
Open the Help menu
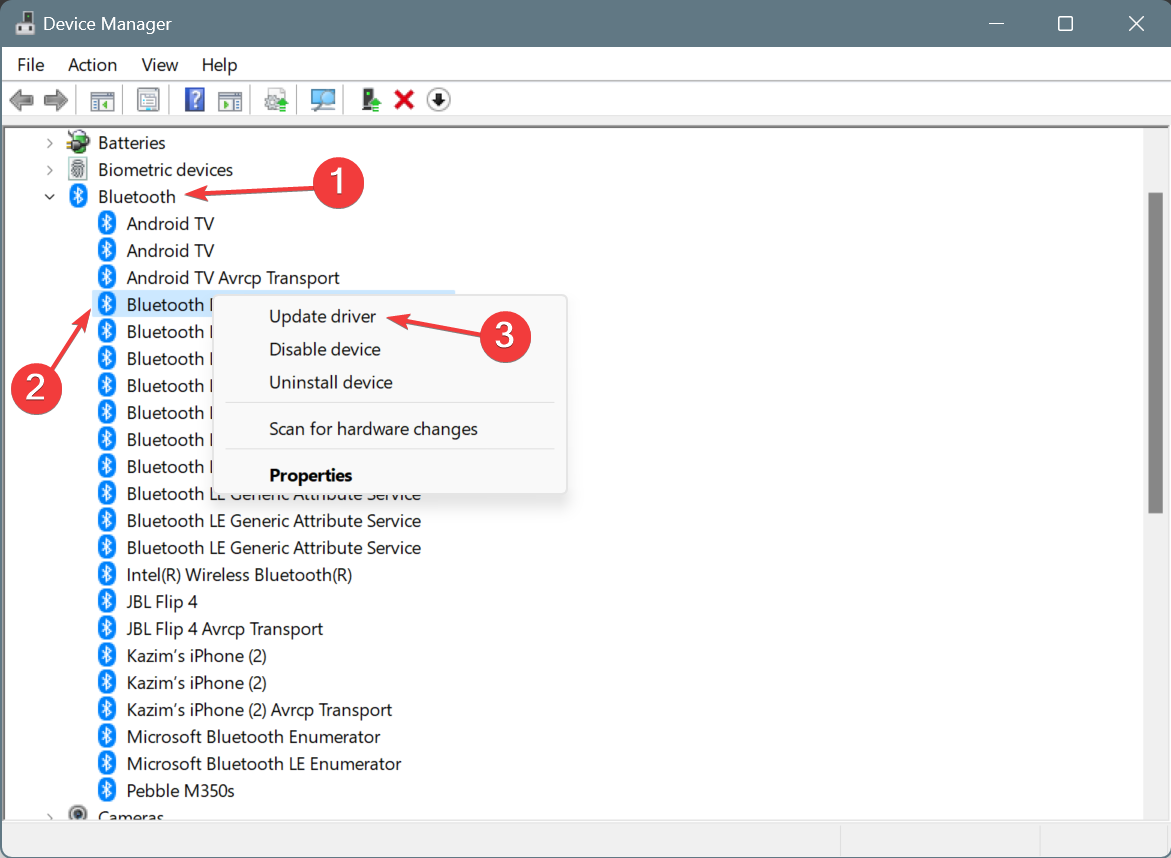pyautogui.click(x=219, y=65)
